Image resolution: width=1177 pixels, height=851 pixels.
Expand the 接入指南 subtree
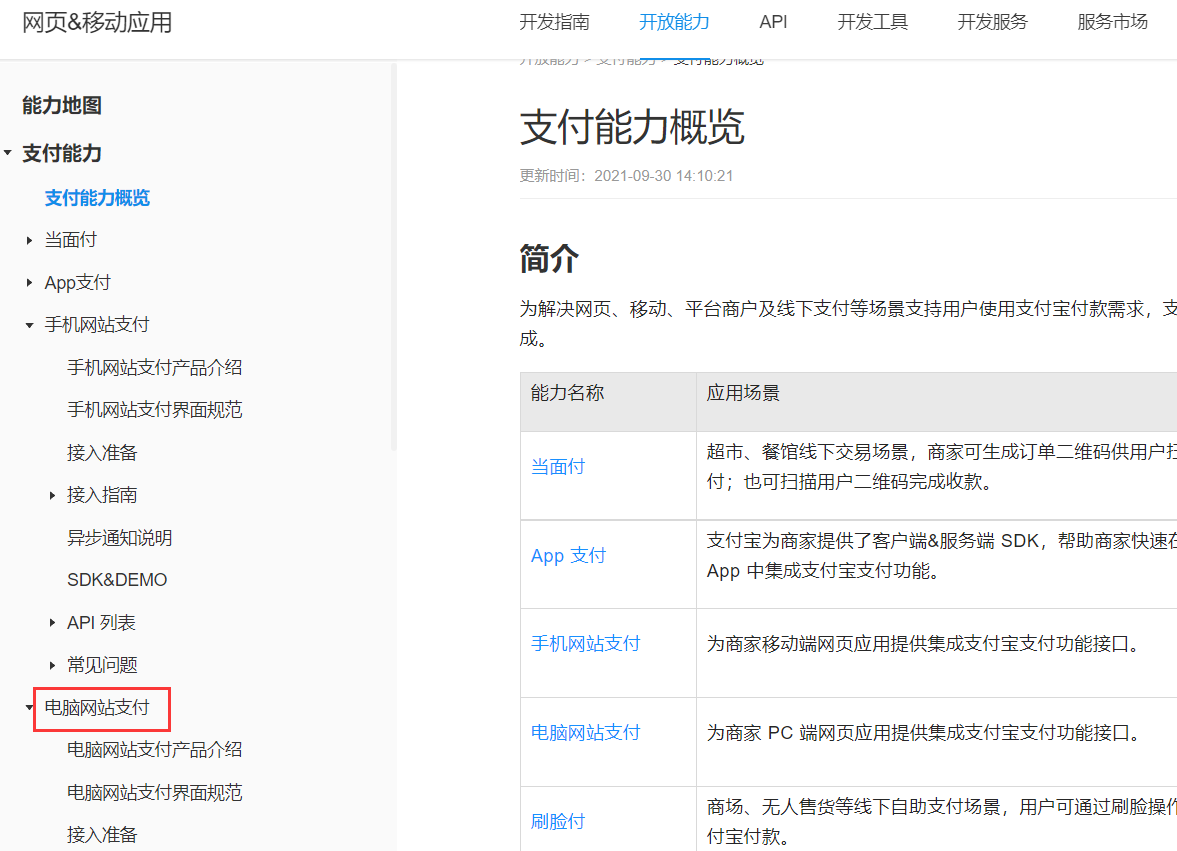pyautogui.click(x=53, y=494)
